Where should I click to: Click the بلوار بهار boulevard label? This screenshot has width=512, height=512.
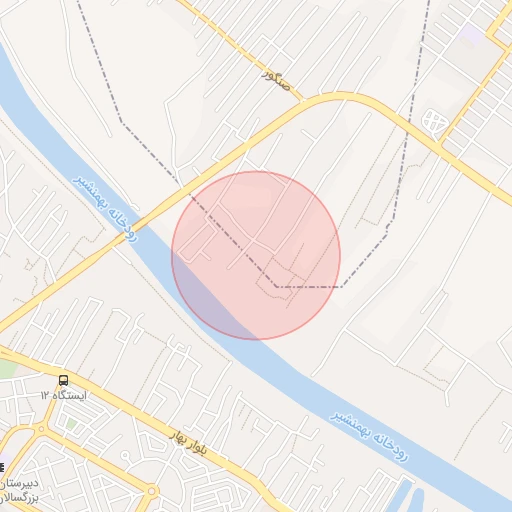point(189,442)
